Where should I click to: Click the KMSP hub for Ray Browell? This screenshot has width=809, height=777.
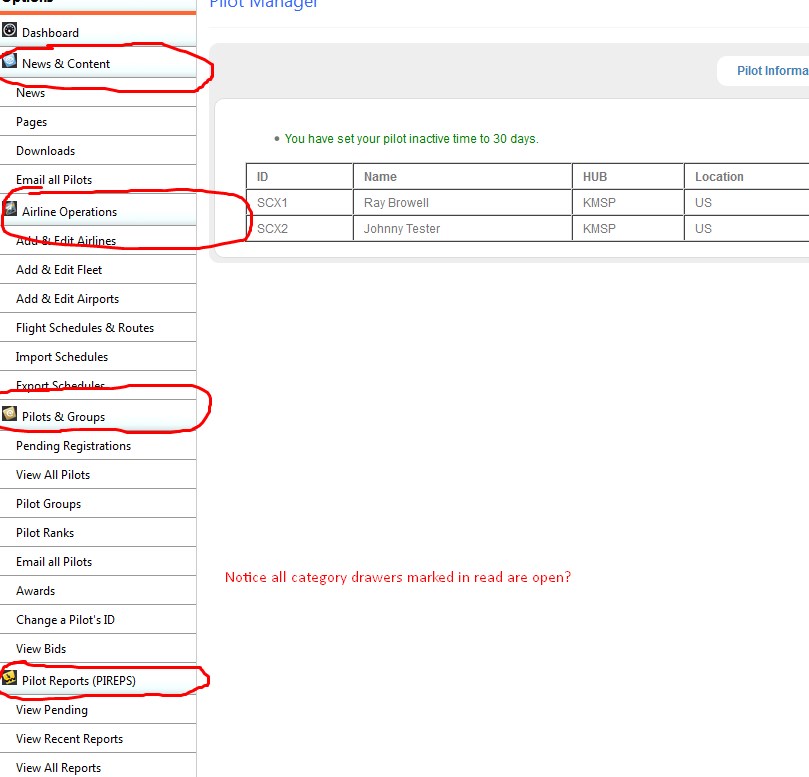599,202
